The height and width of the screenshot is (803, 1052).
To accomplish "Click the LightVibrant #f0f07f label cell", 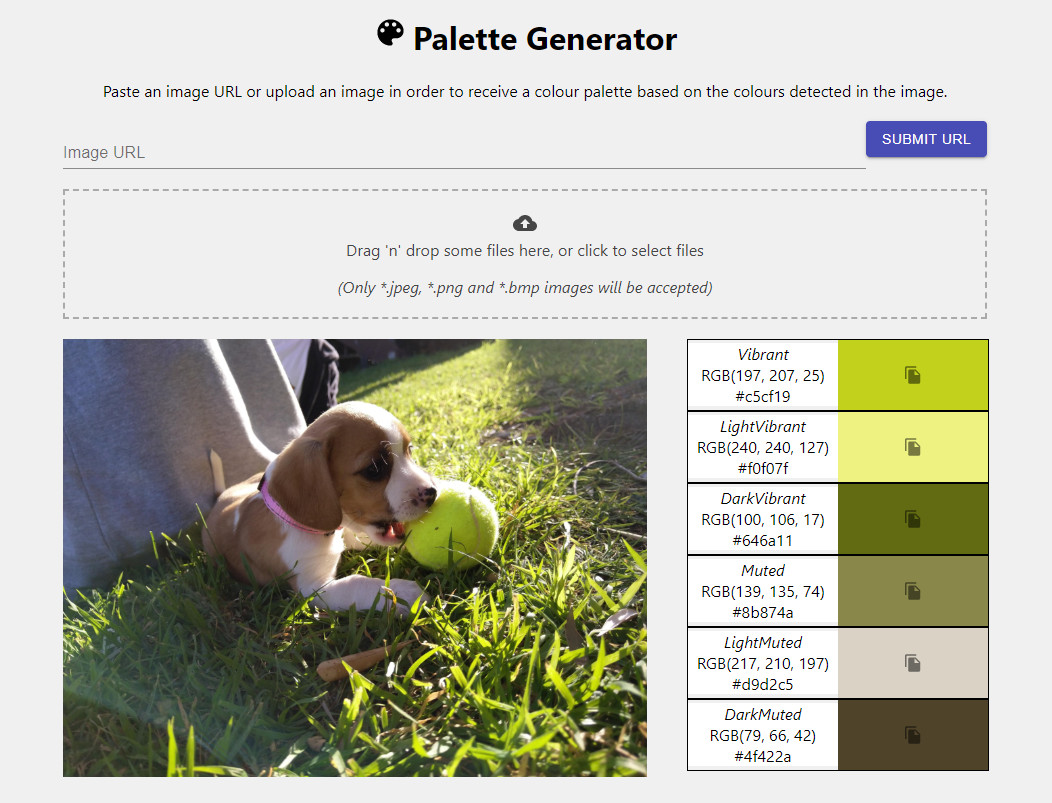I will point(763,447).
